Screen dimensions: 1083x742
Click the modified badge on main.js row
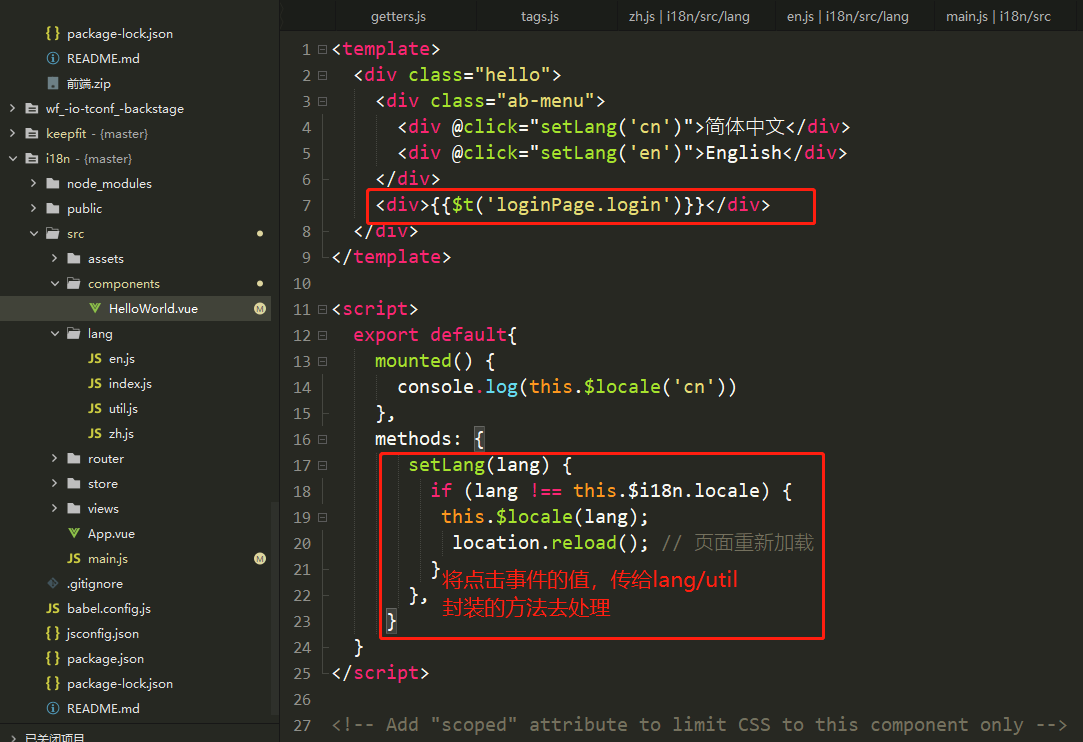260,558
